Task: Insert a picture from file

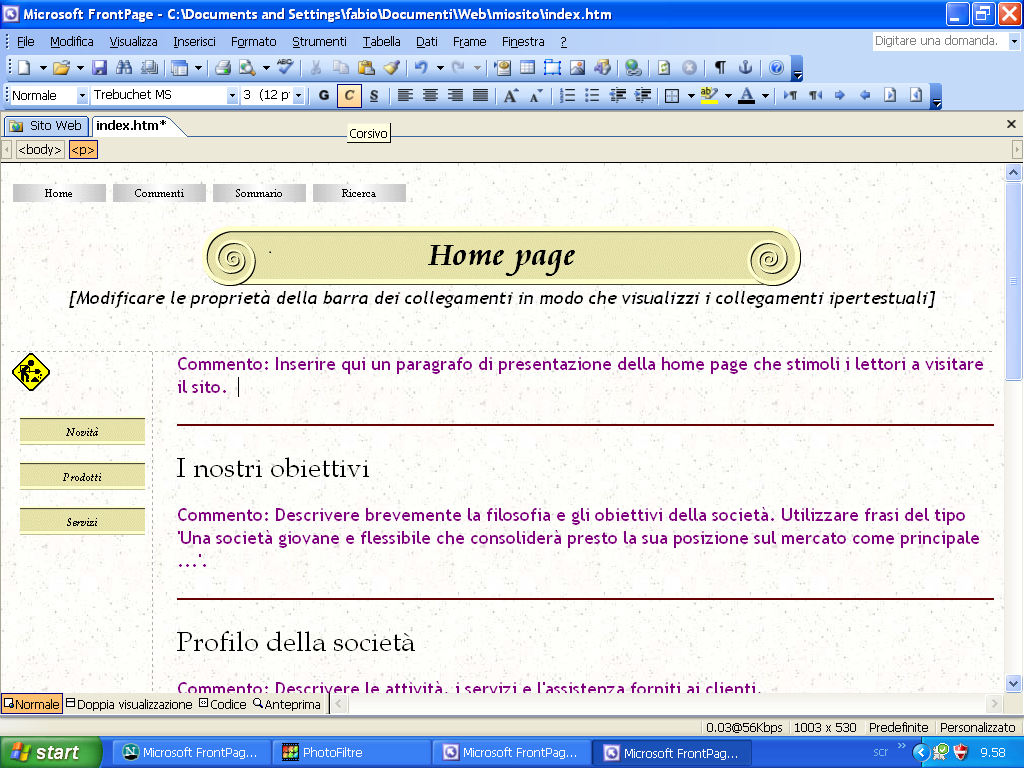Action: pyautogui.click(x=577, y=67)
